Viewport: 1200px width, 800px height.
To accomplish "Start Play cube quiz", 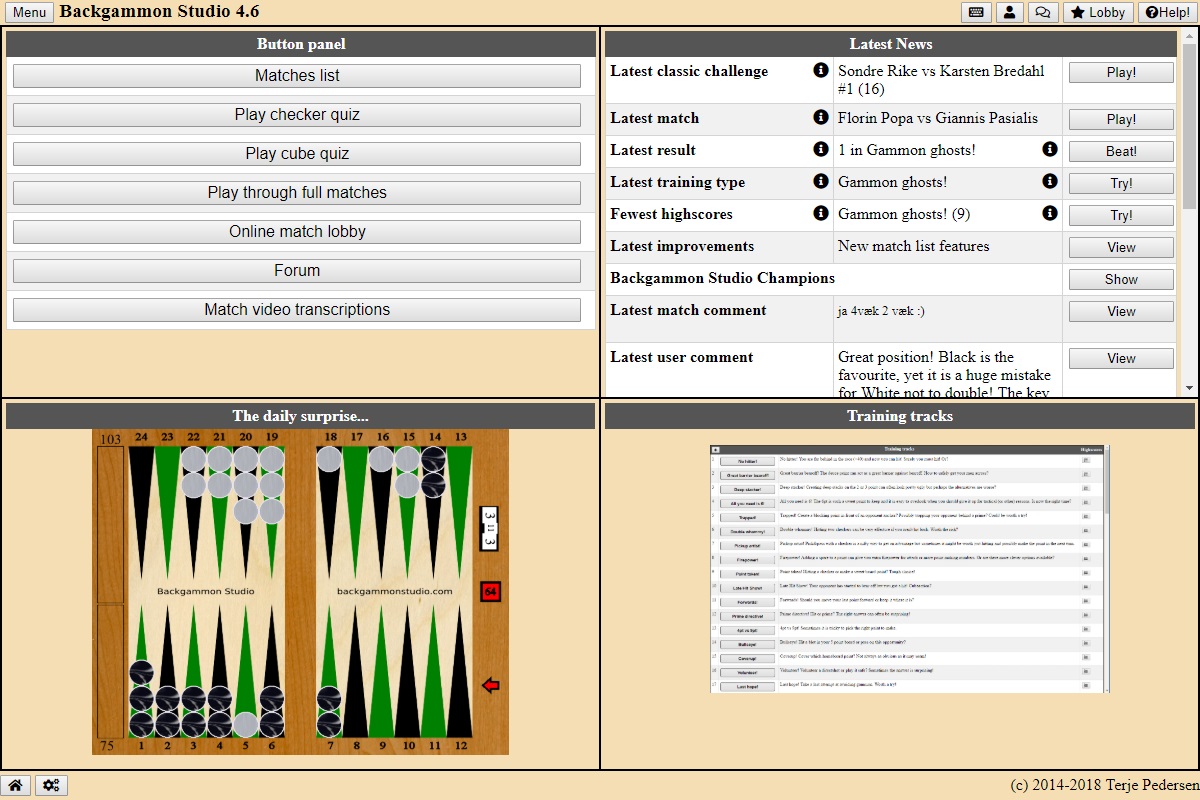I will (x=297, y=154).
